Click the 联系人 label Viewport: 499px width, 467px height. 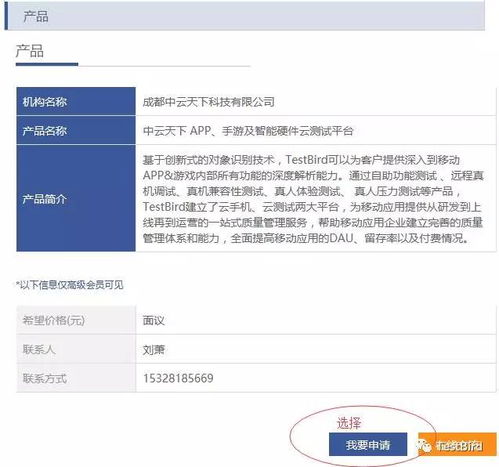pos(39,349)
